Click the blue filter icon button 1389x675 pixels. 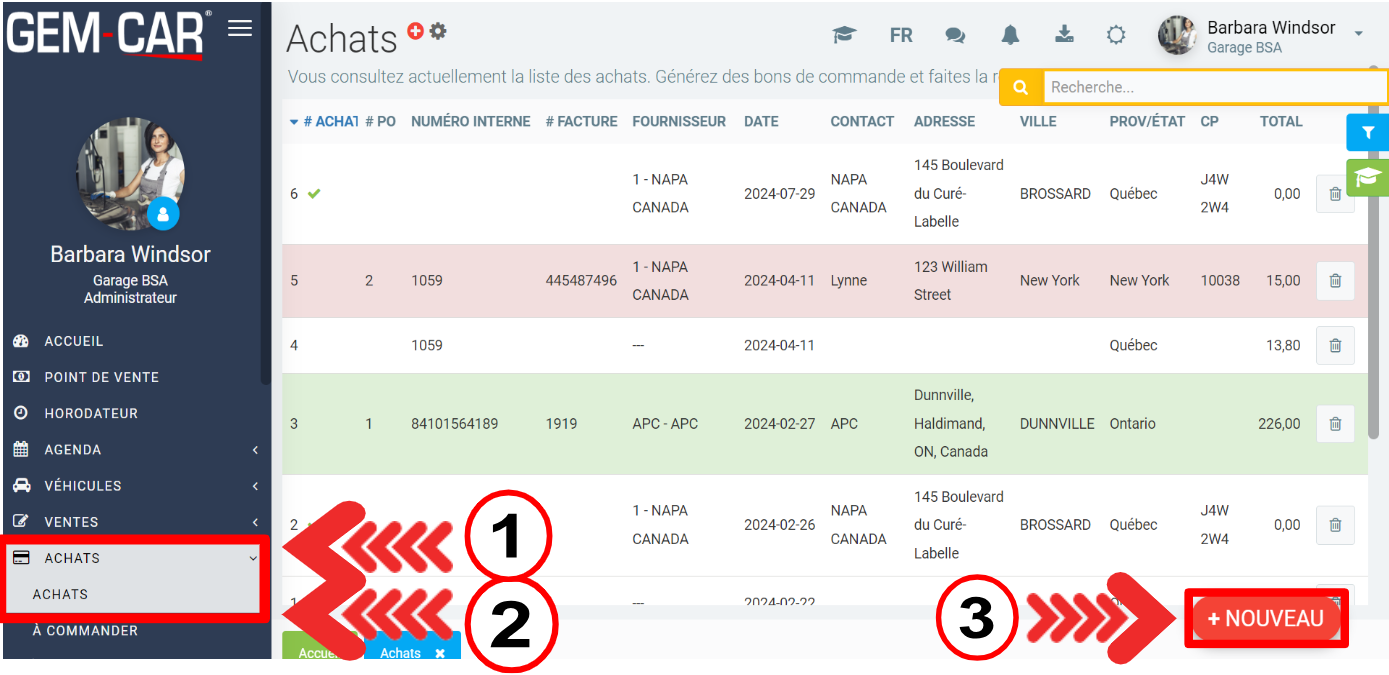point(1367,132)
